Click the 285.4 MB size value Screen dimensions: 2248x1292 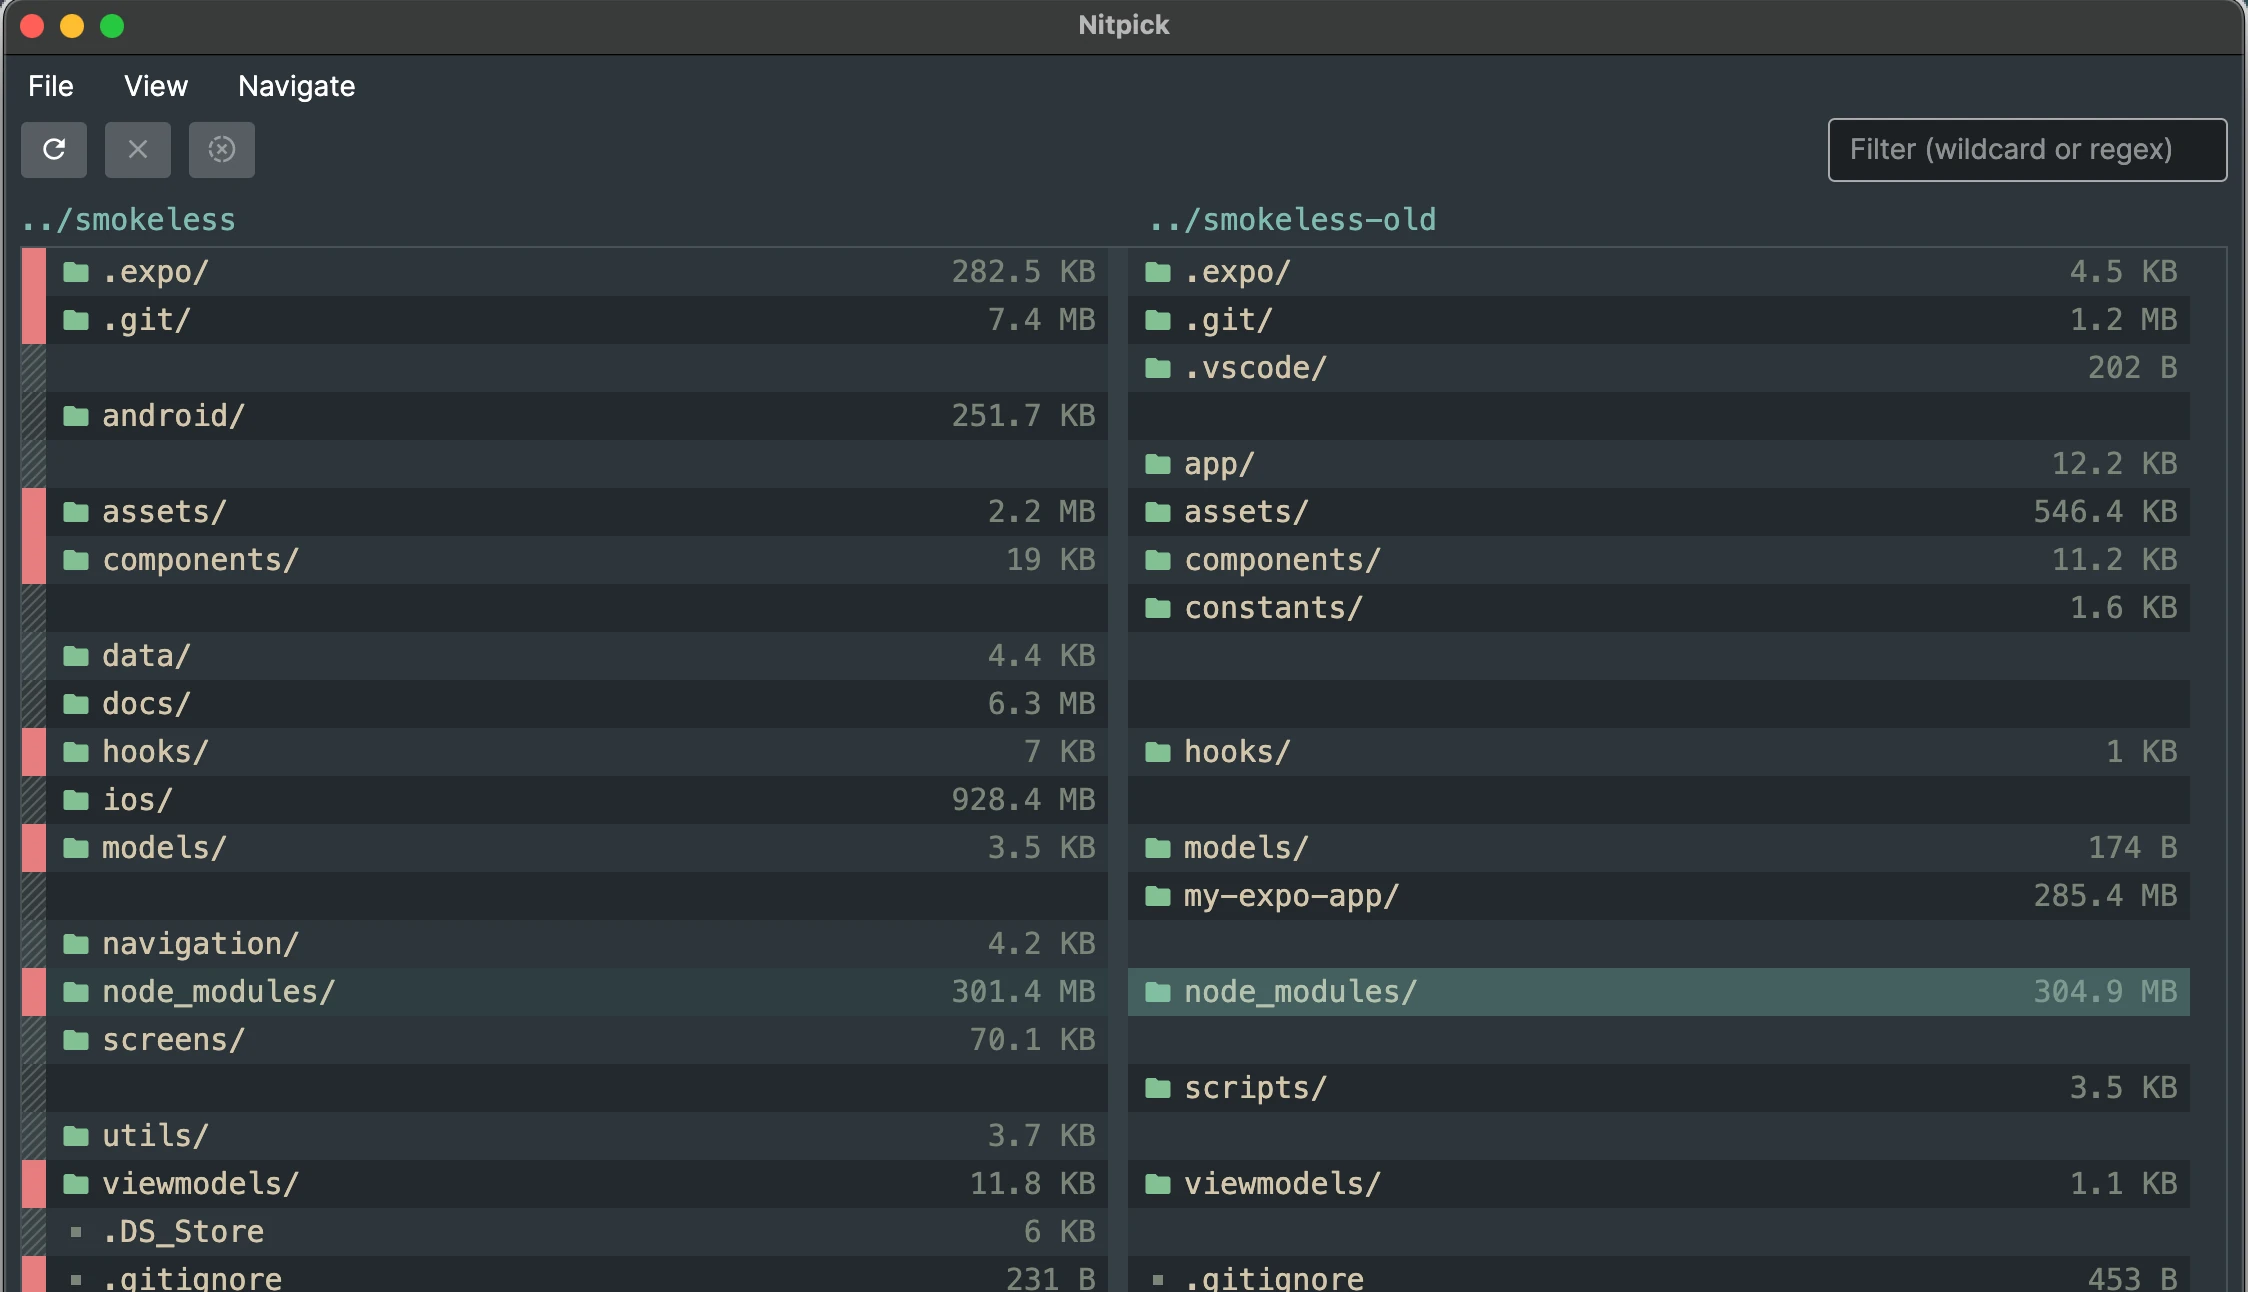click(x=2105, y=896)
